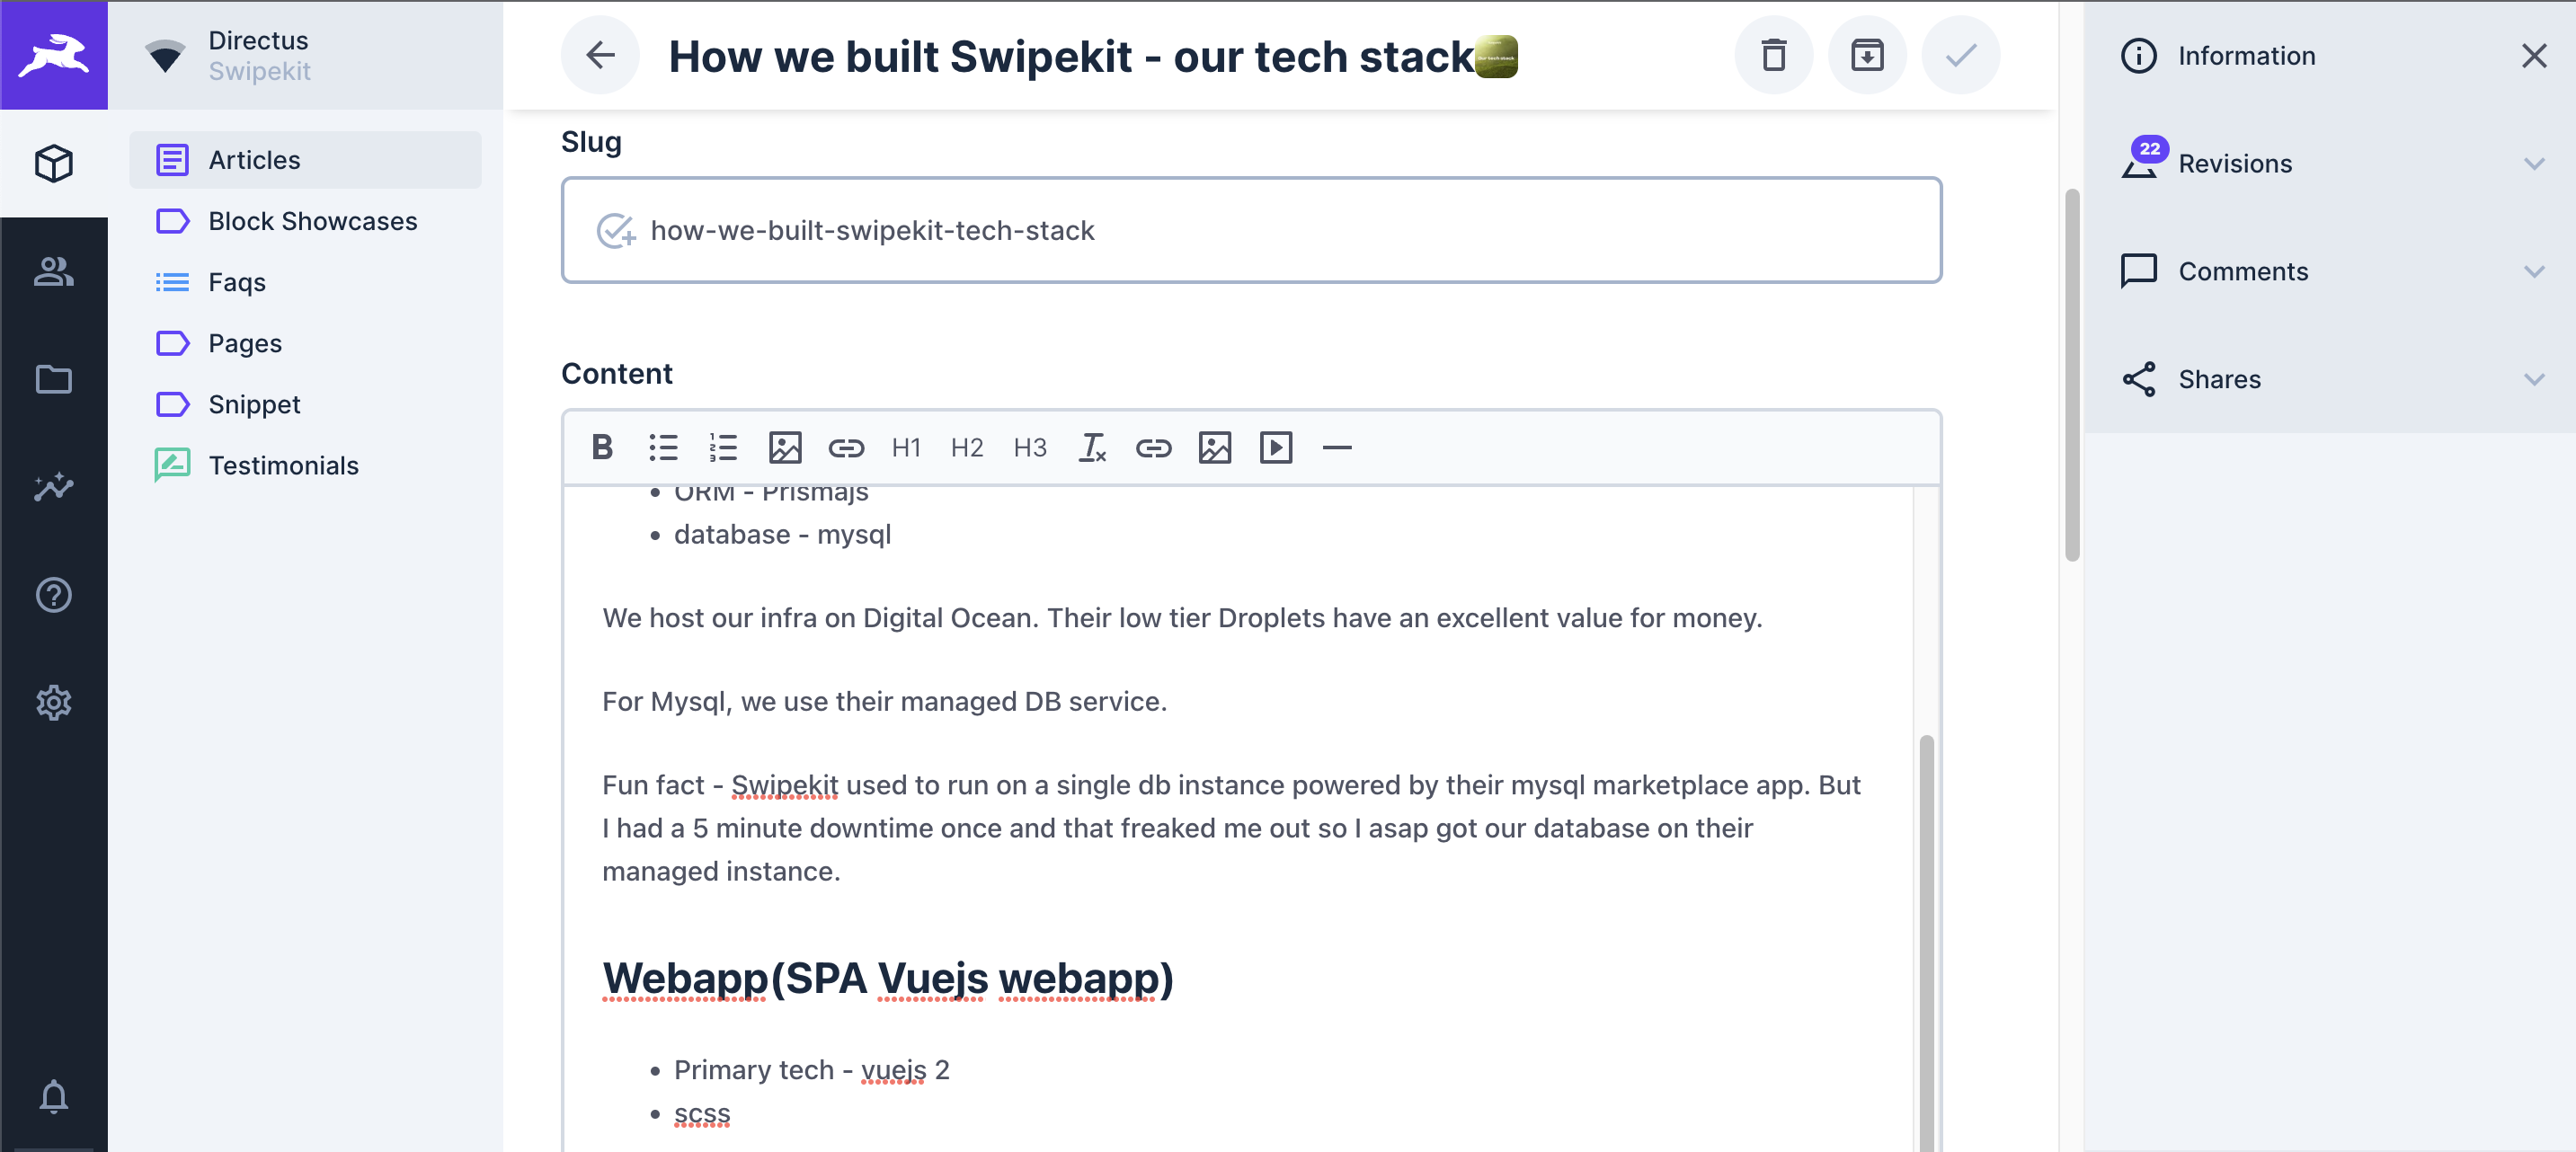Click the Webapp(SPA Vuejs webapp) heading

(887, 978)
